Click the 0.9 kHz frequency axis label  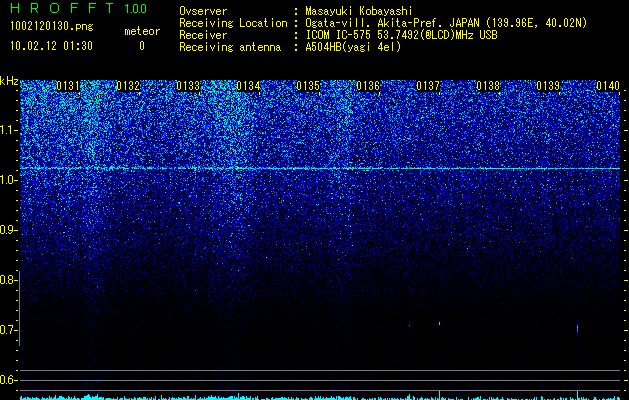pyautogui.click(x=8, y=230)
